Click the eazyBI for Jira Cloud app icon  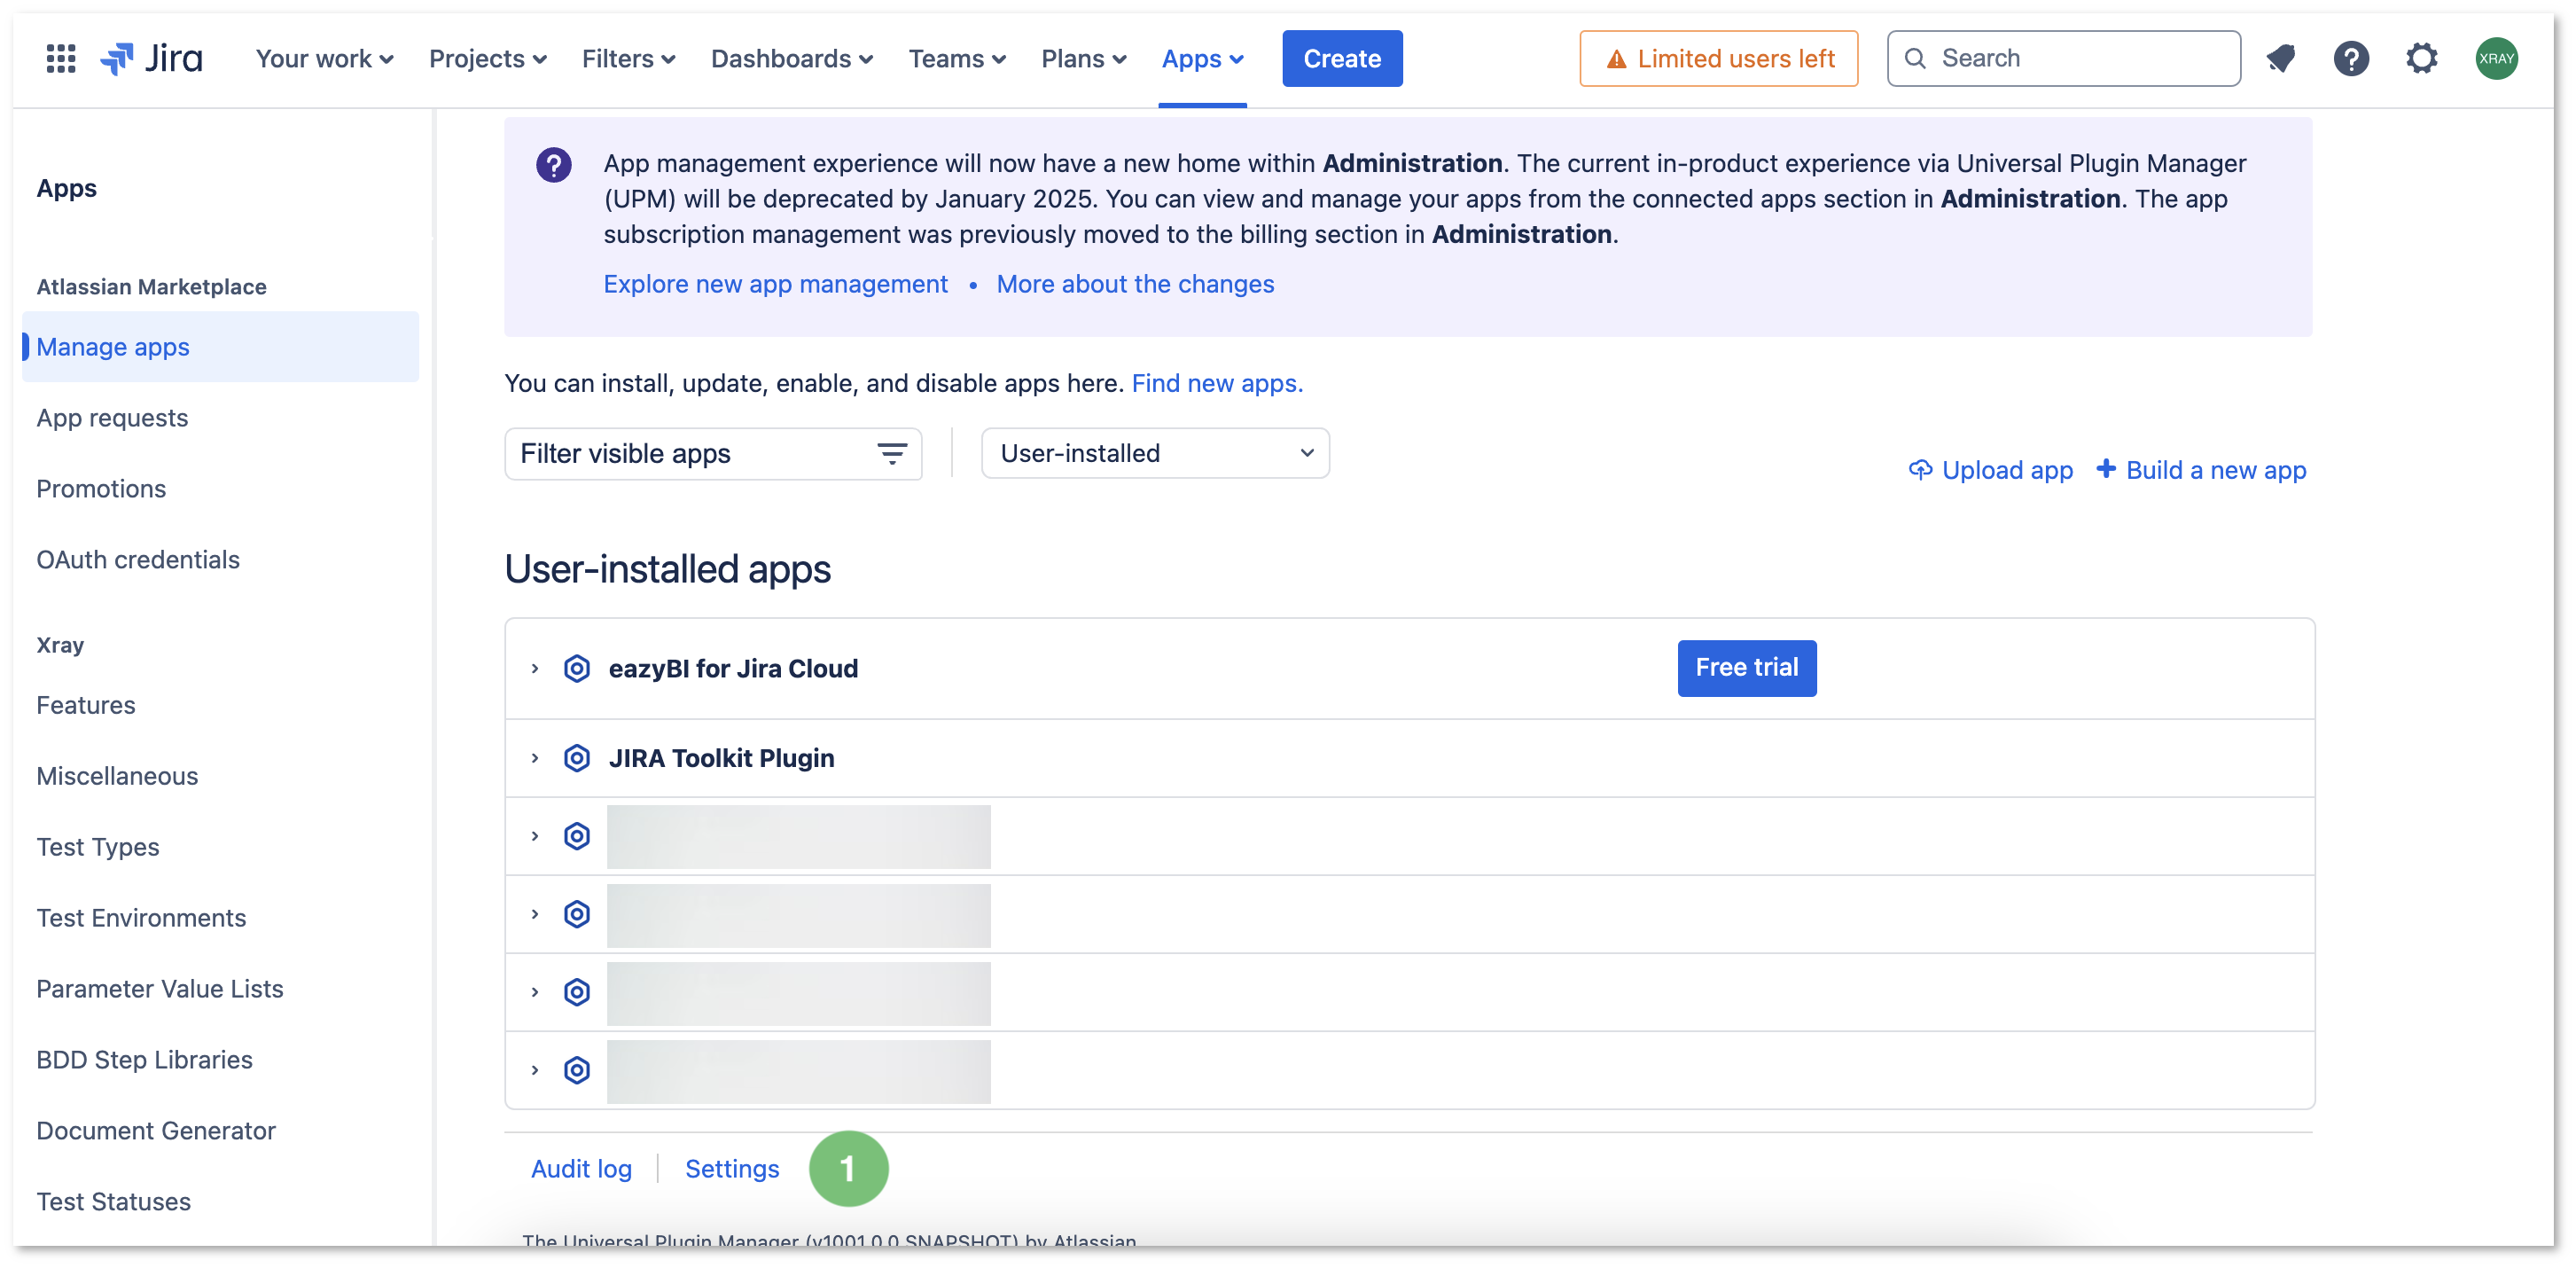(577, 668)
